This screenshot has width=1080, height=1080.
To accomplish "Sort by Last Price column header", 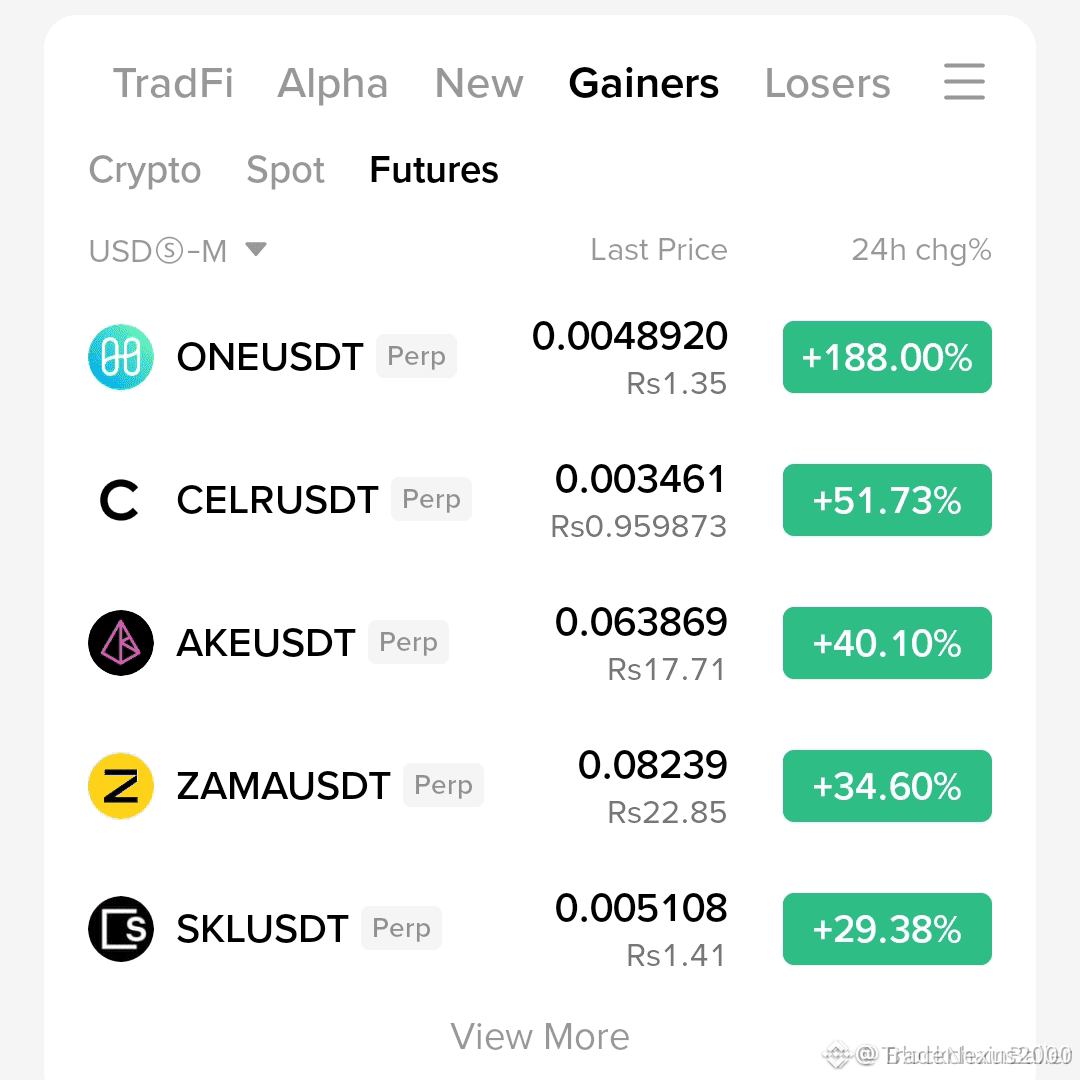I will 658,249.
